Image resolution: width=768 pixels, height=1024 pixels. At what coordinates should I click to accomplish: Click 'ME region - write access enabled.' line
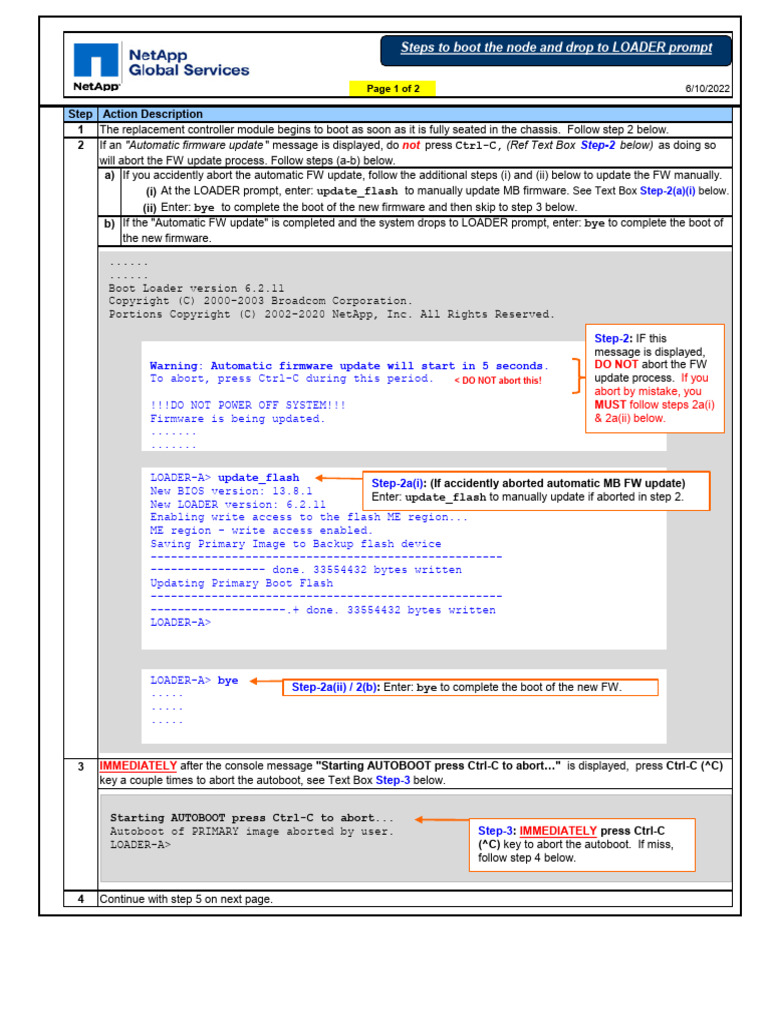261,530
